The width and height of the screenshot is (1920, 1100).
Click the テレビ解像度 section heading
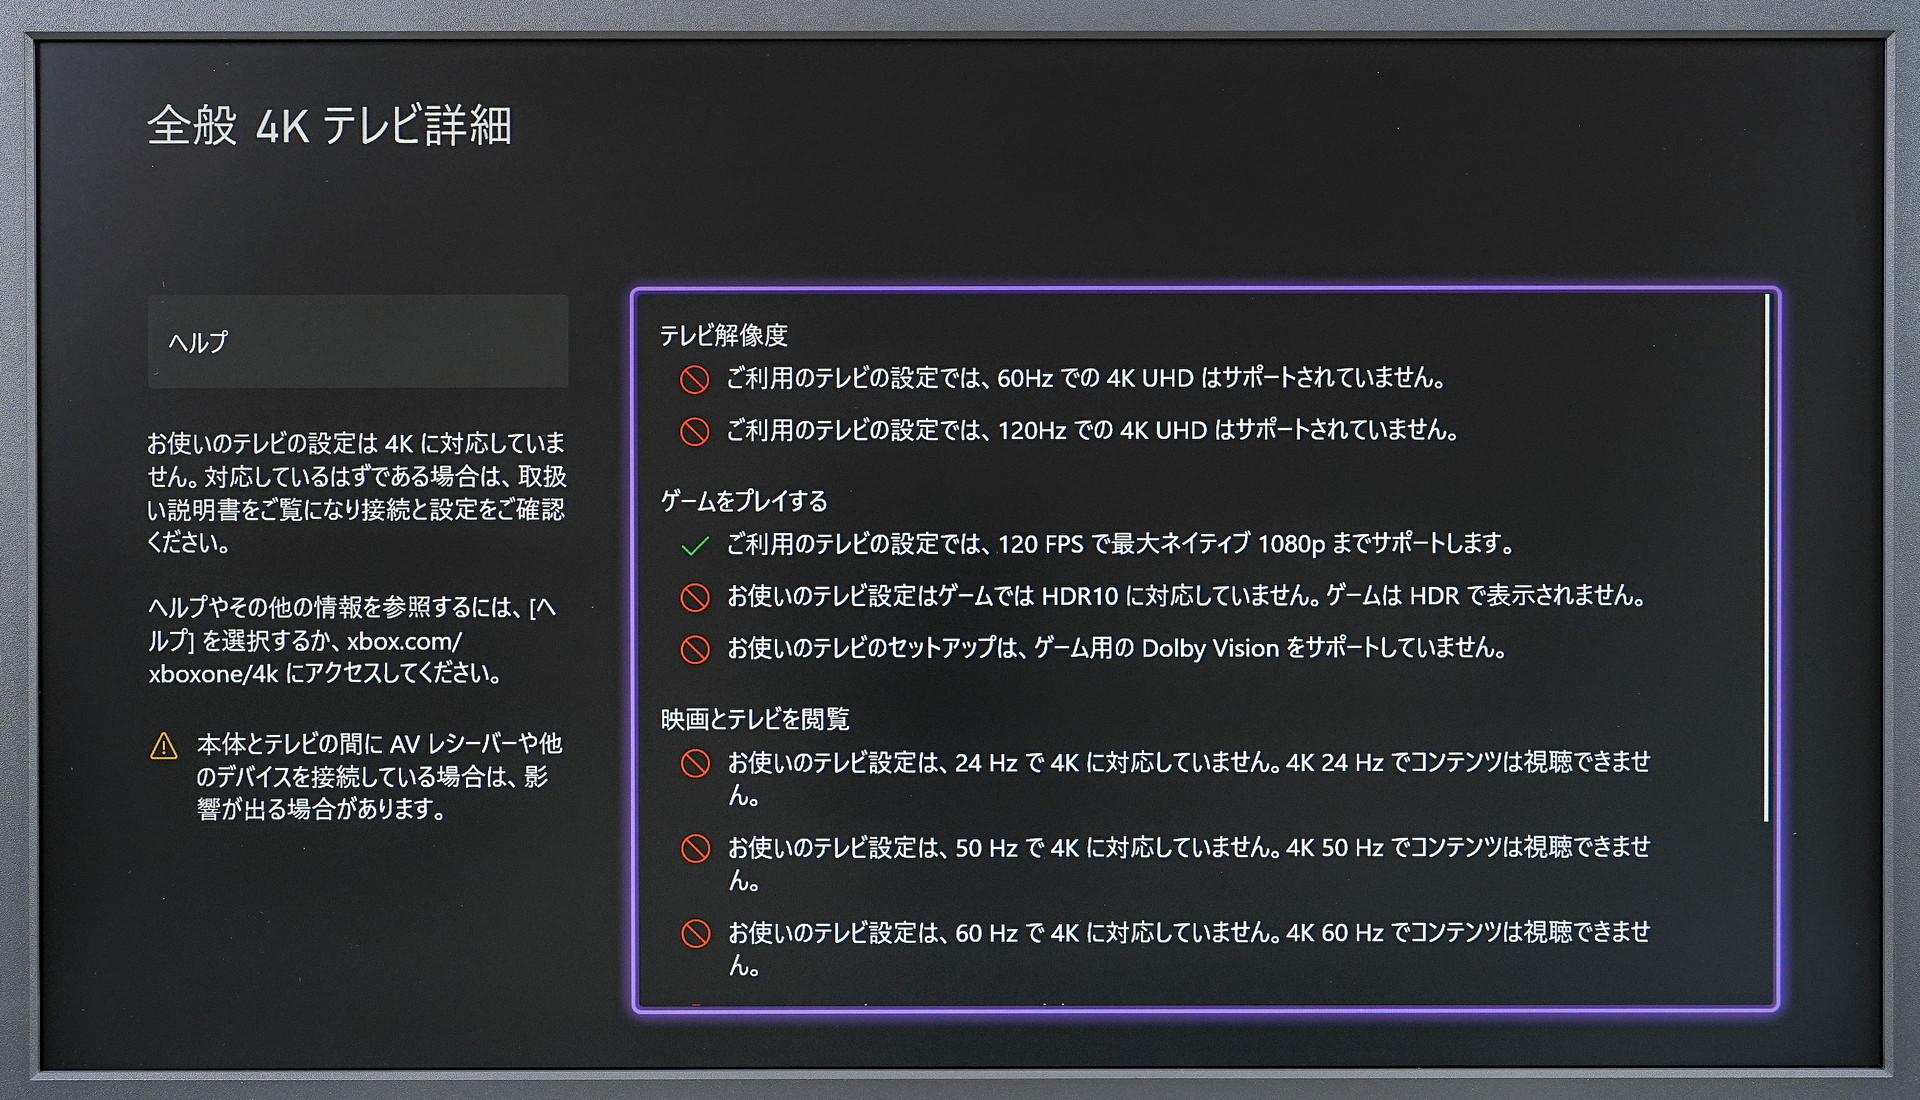pos(724,335)
